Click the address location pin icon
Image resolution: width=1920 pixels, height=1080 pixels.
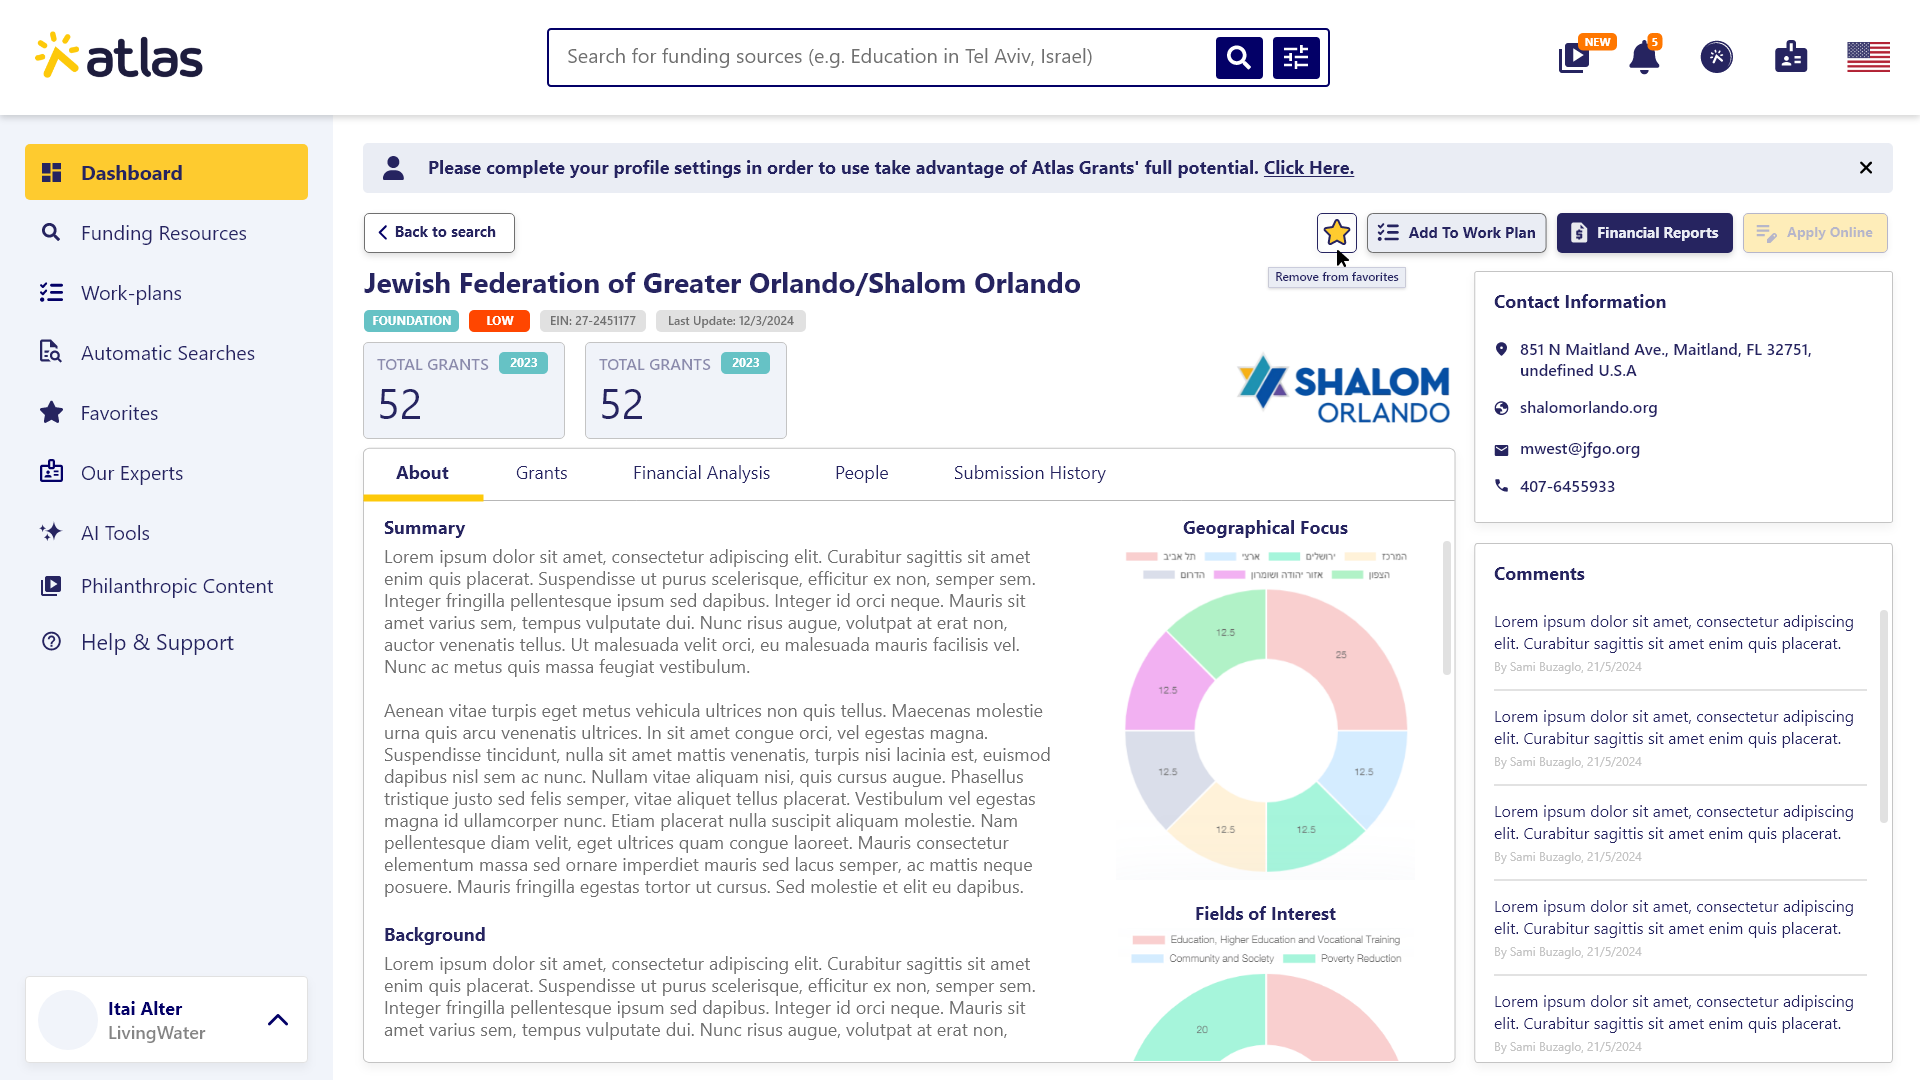(x=1501, y=349)
